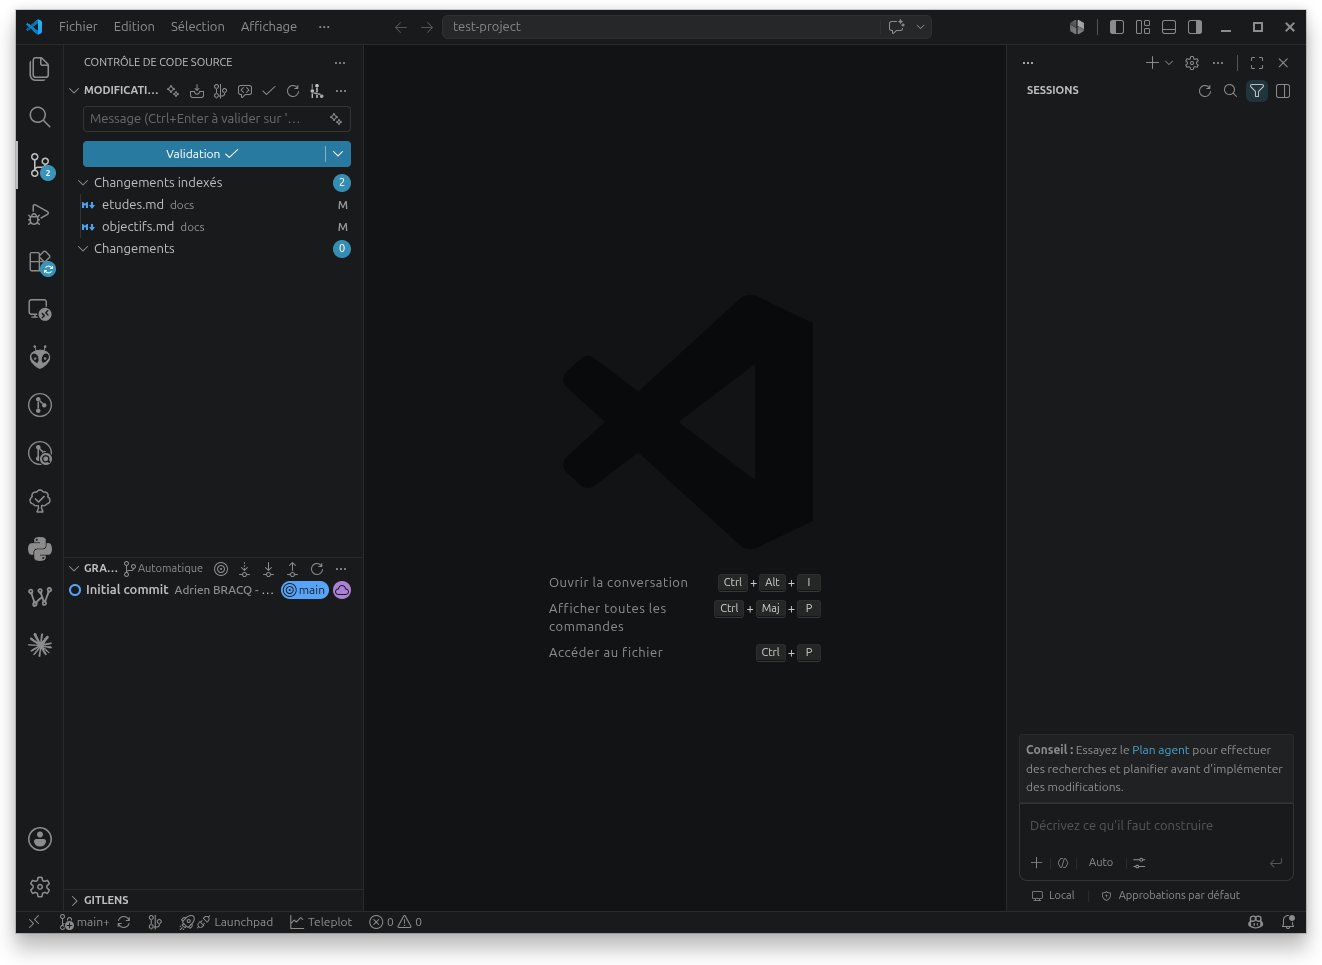Open objectifs.md staged file
Screen dimensions: 1322x965
click(x=214, y=227)
